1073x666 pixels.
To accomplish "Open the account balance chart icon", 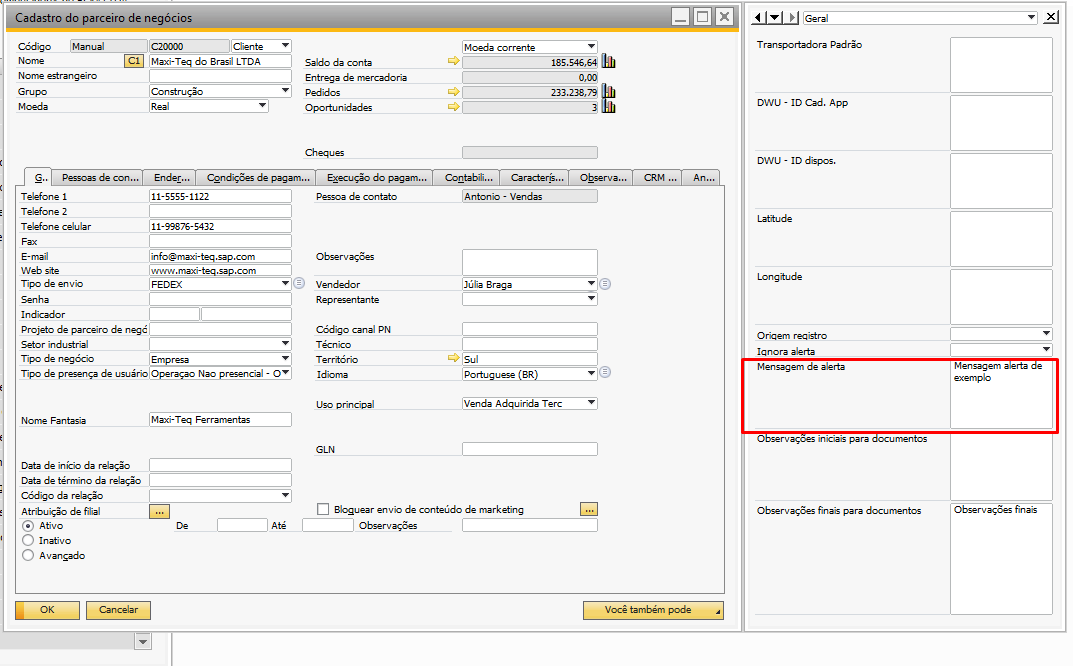I will pyautogui.click(x=608, y=62).
